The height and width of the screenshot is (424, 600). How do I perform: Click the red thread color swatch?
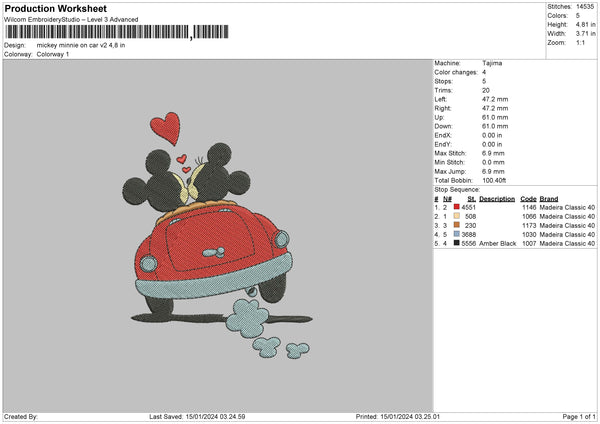pos(457,207)
